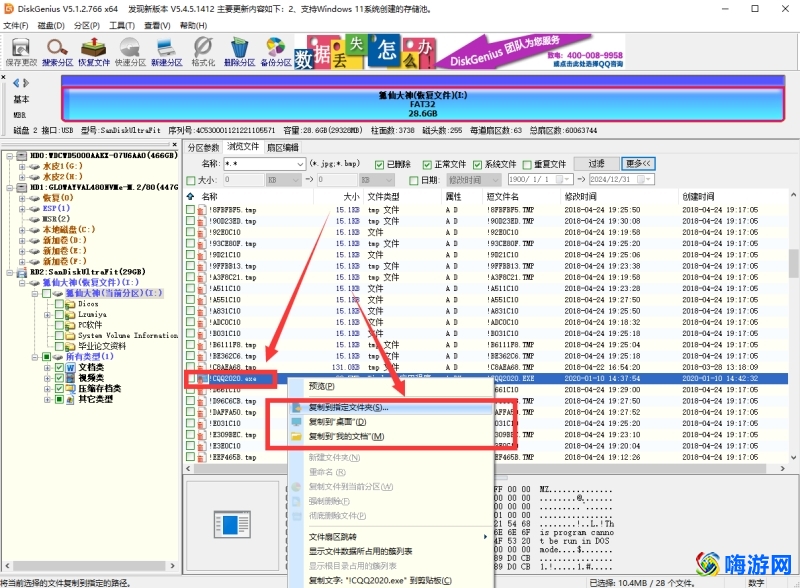Sort by the 文件类型 column header
800x588 pixels.
[x=383, y=197]
